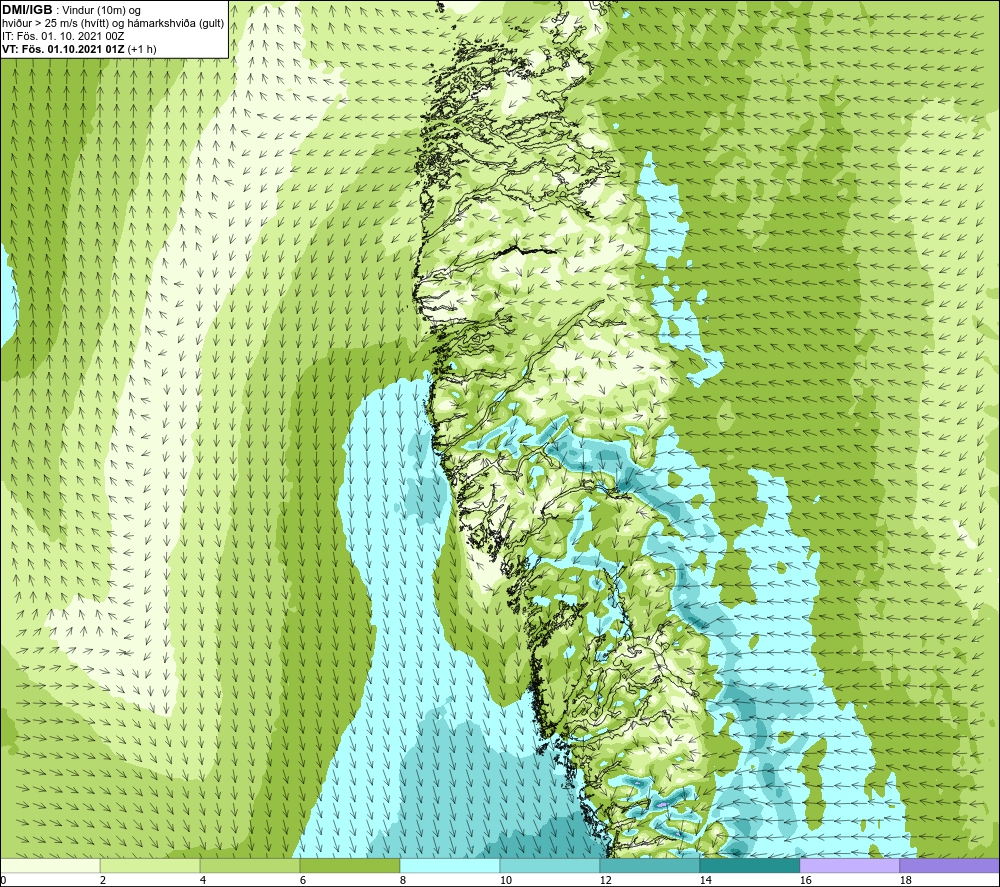The image size is (1000, 887).
Task: Click the legend label 0
Action: 3,880
